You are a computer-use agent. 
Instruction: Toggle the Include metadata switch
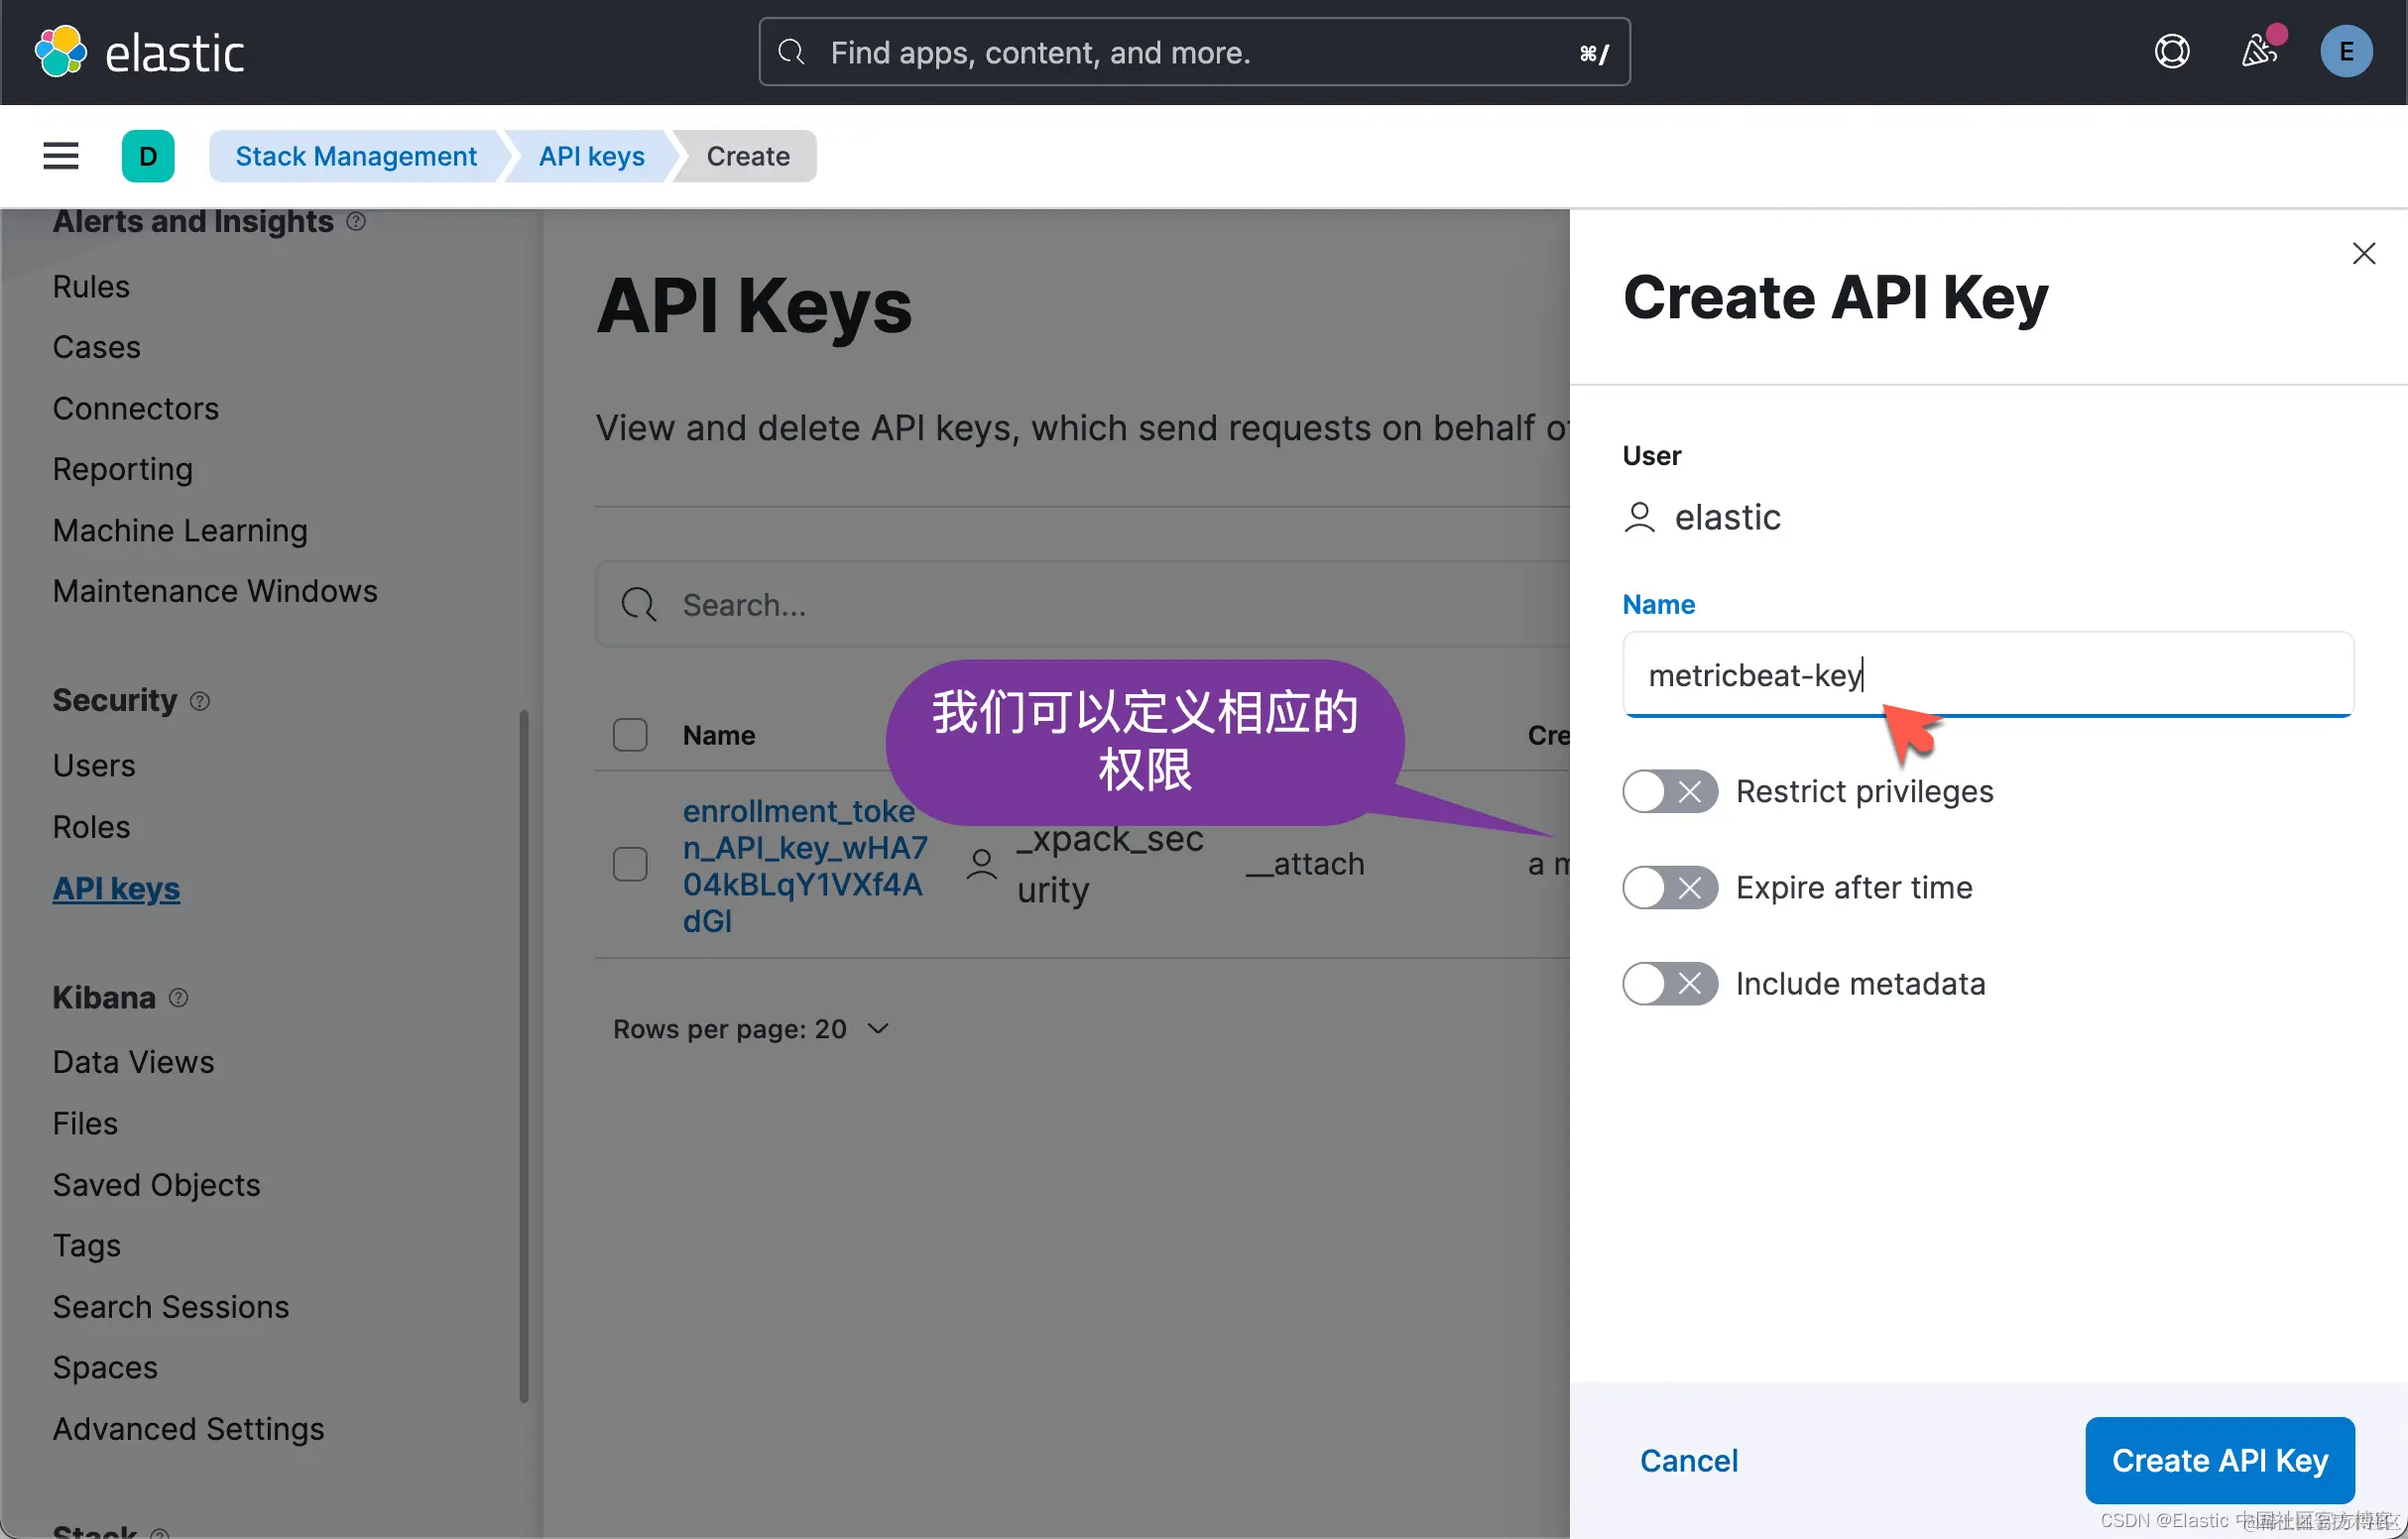point(1669,984)
